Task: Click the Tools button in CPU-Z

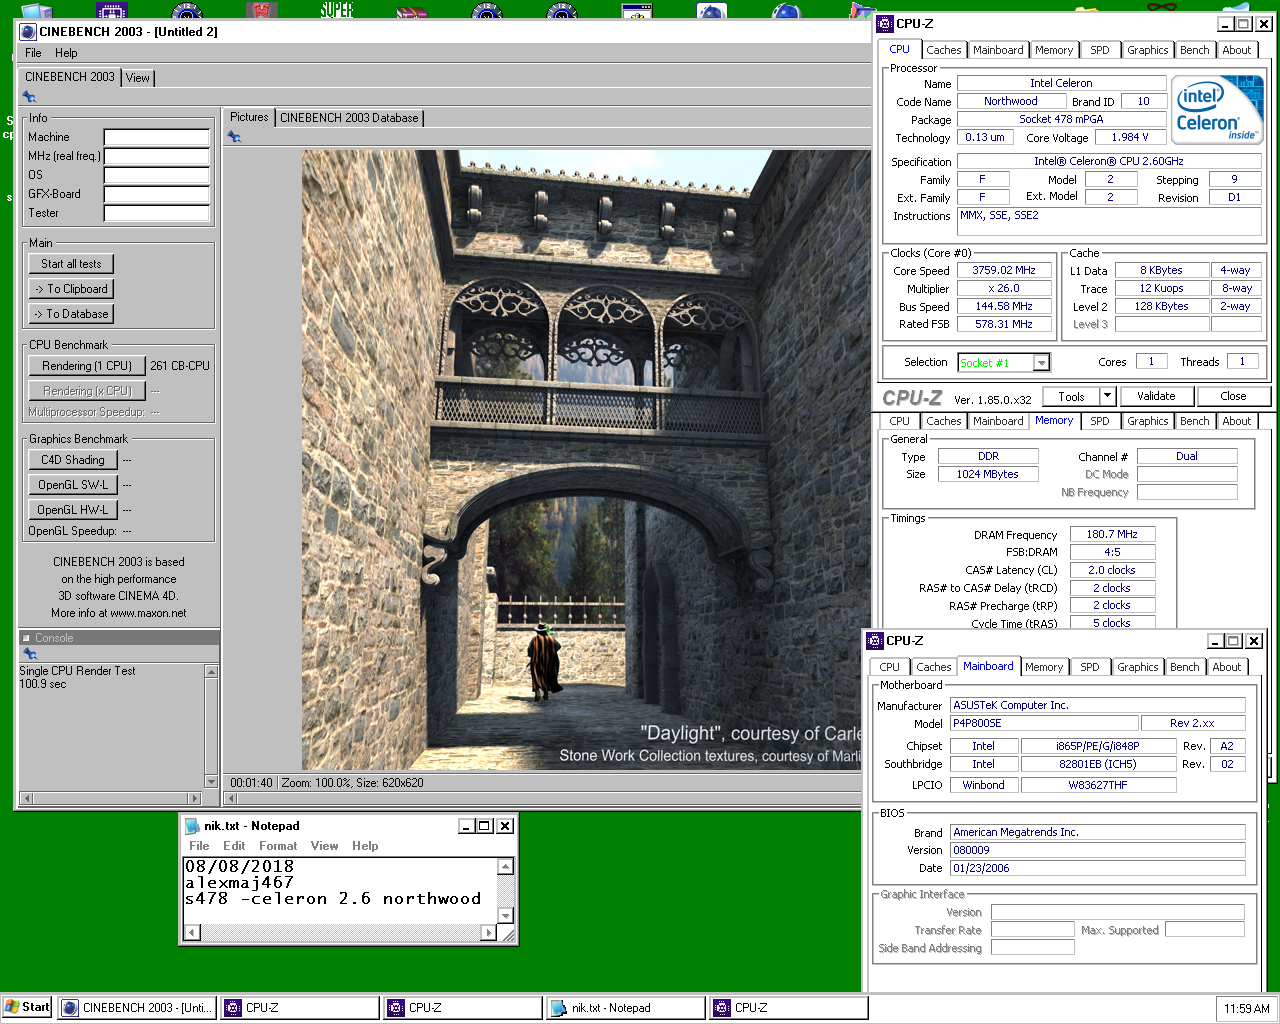Action: tap(1071, 396)
